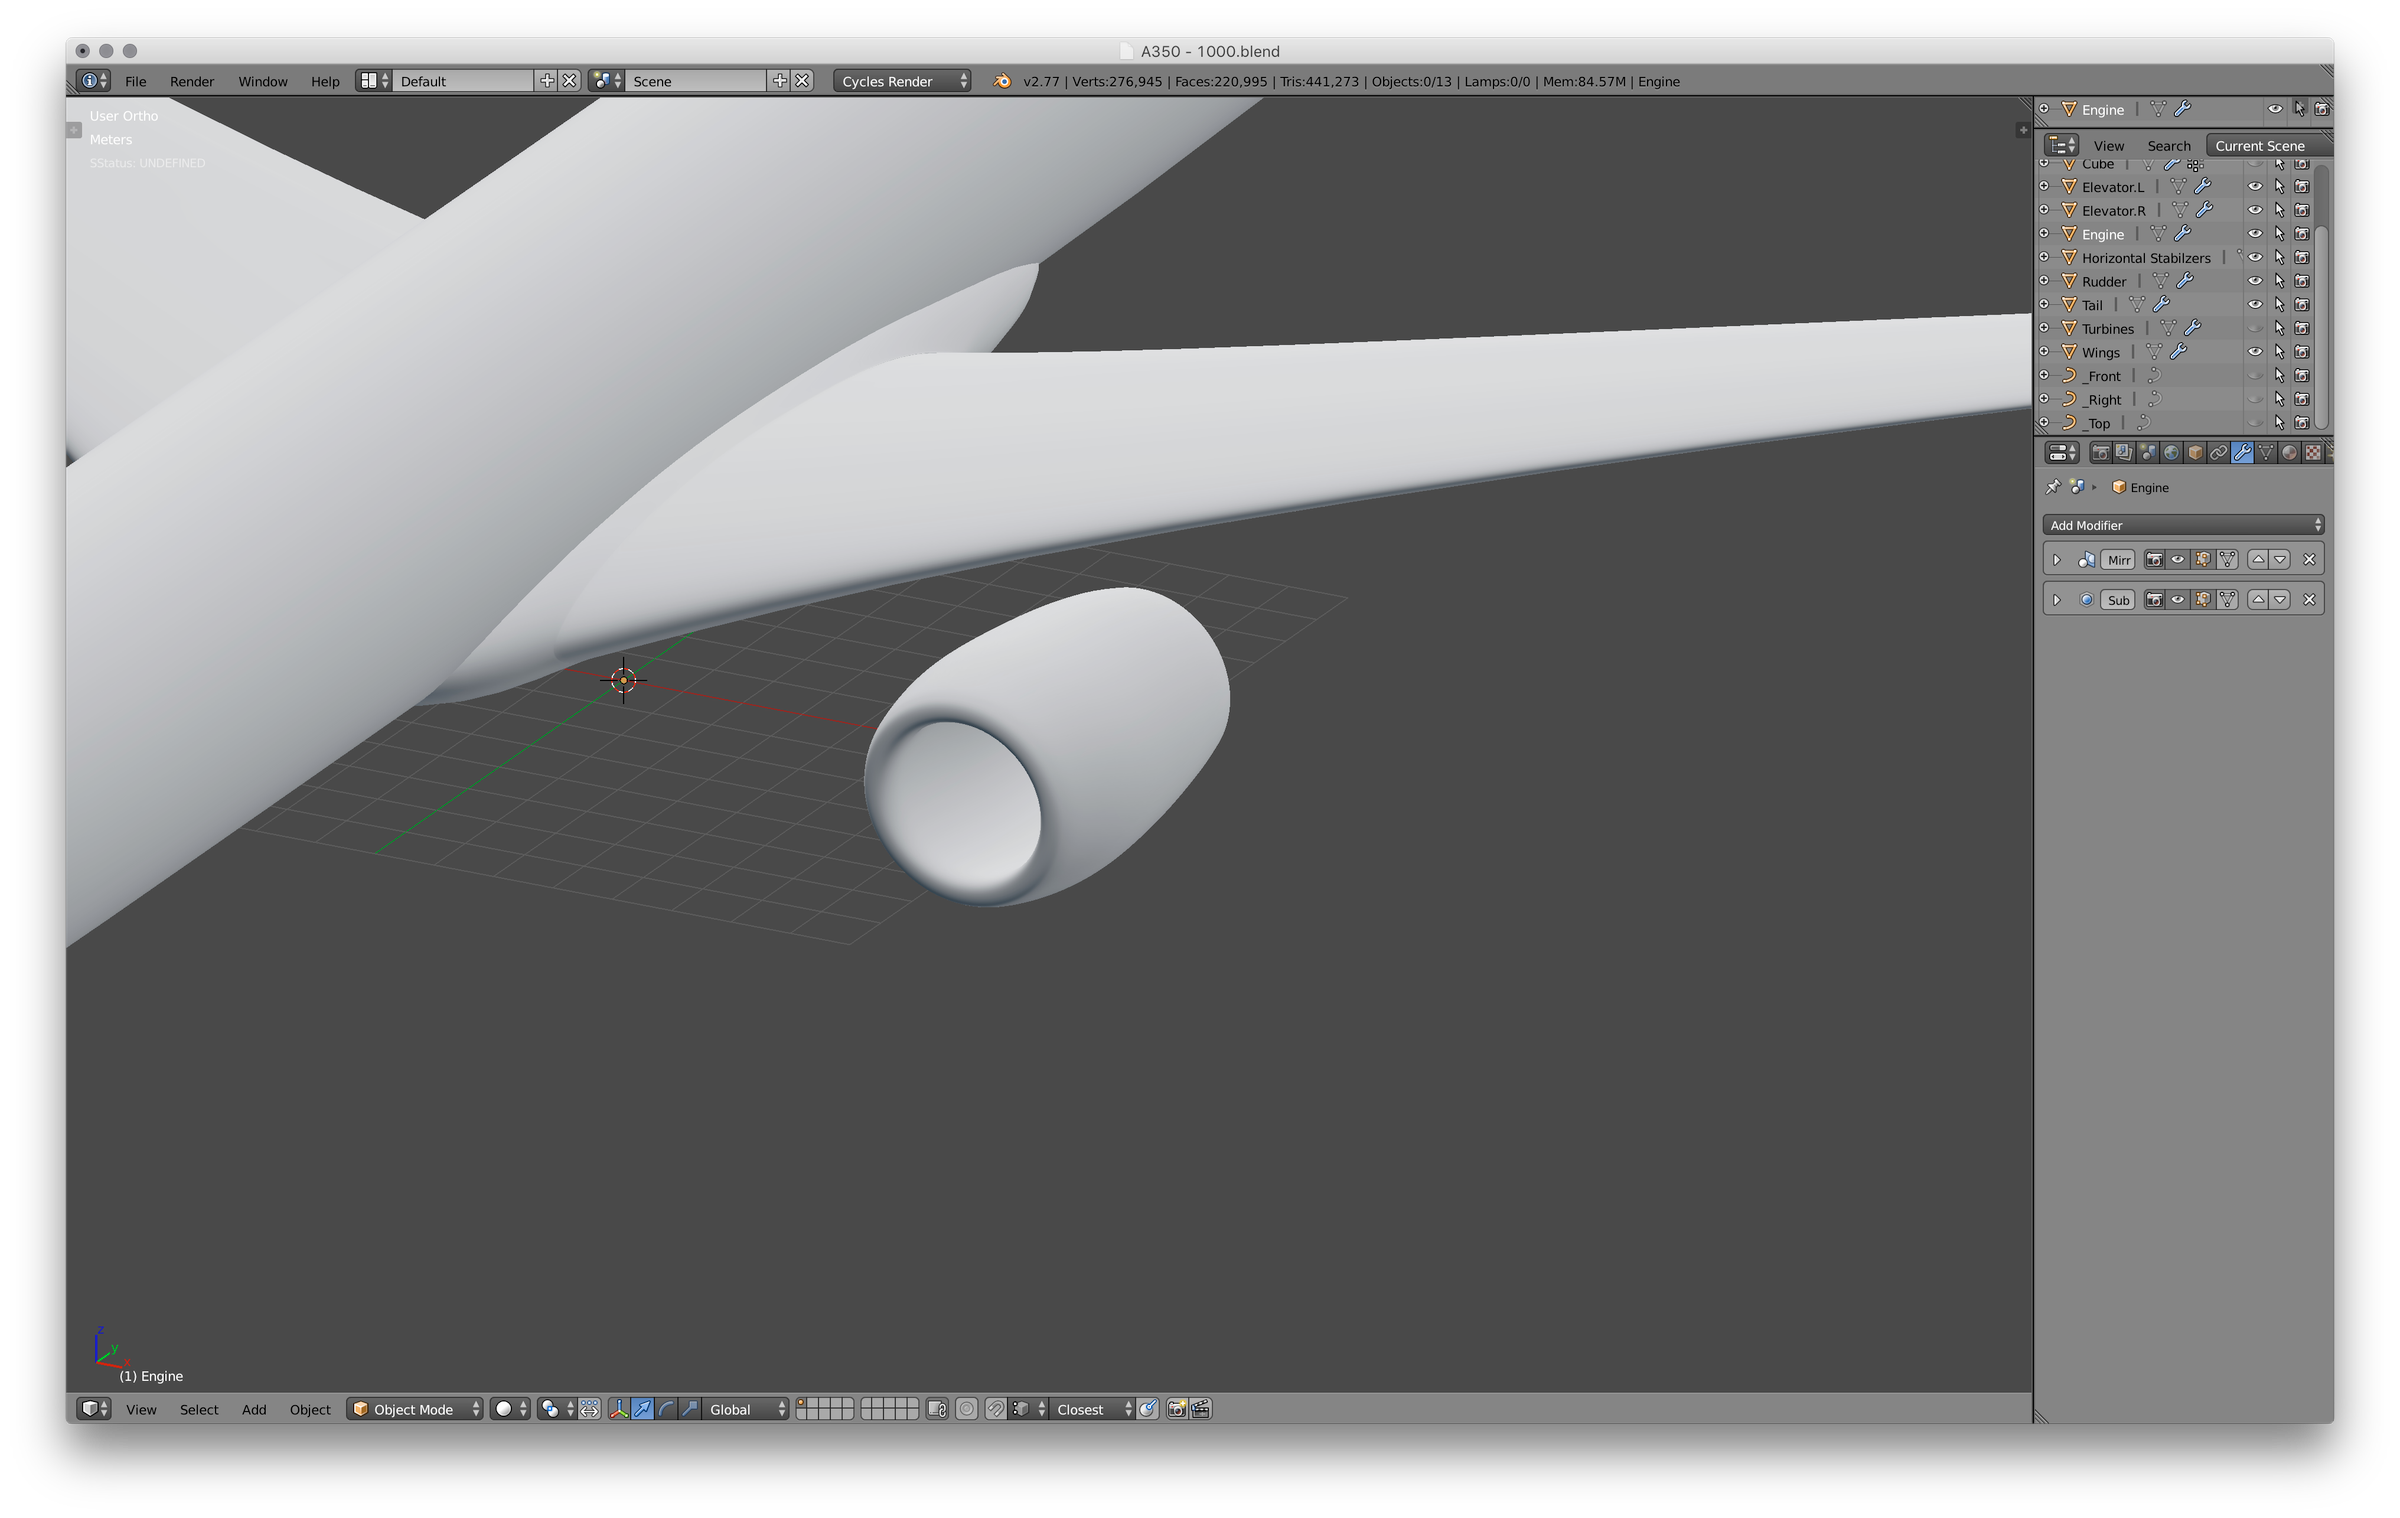Switch to the Search tab in the Outliner
This screenshot has height=1518, width=2400.
click(2168, 145)
